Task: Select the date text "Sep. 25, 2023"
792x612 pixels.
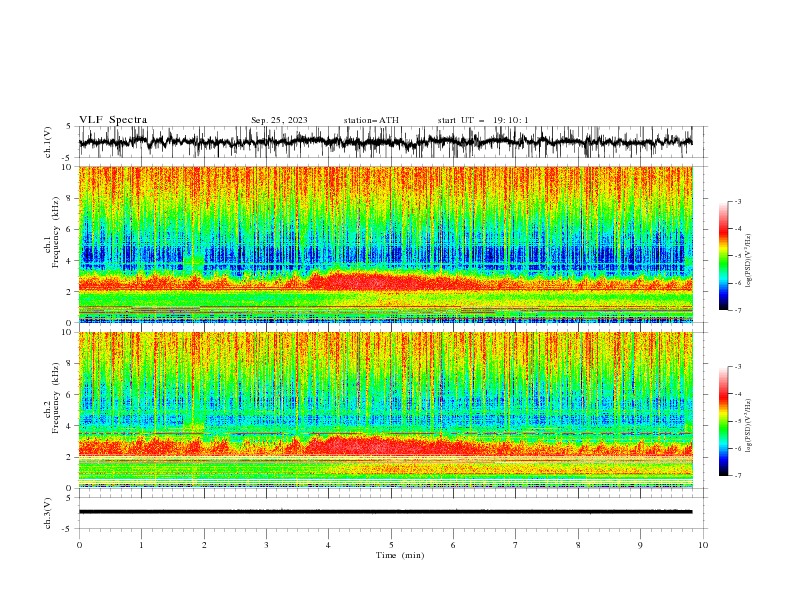Action: (279, 120)
